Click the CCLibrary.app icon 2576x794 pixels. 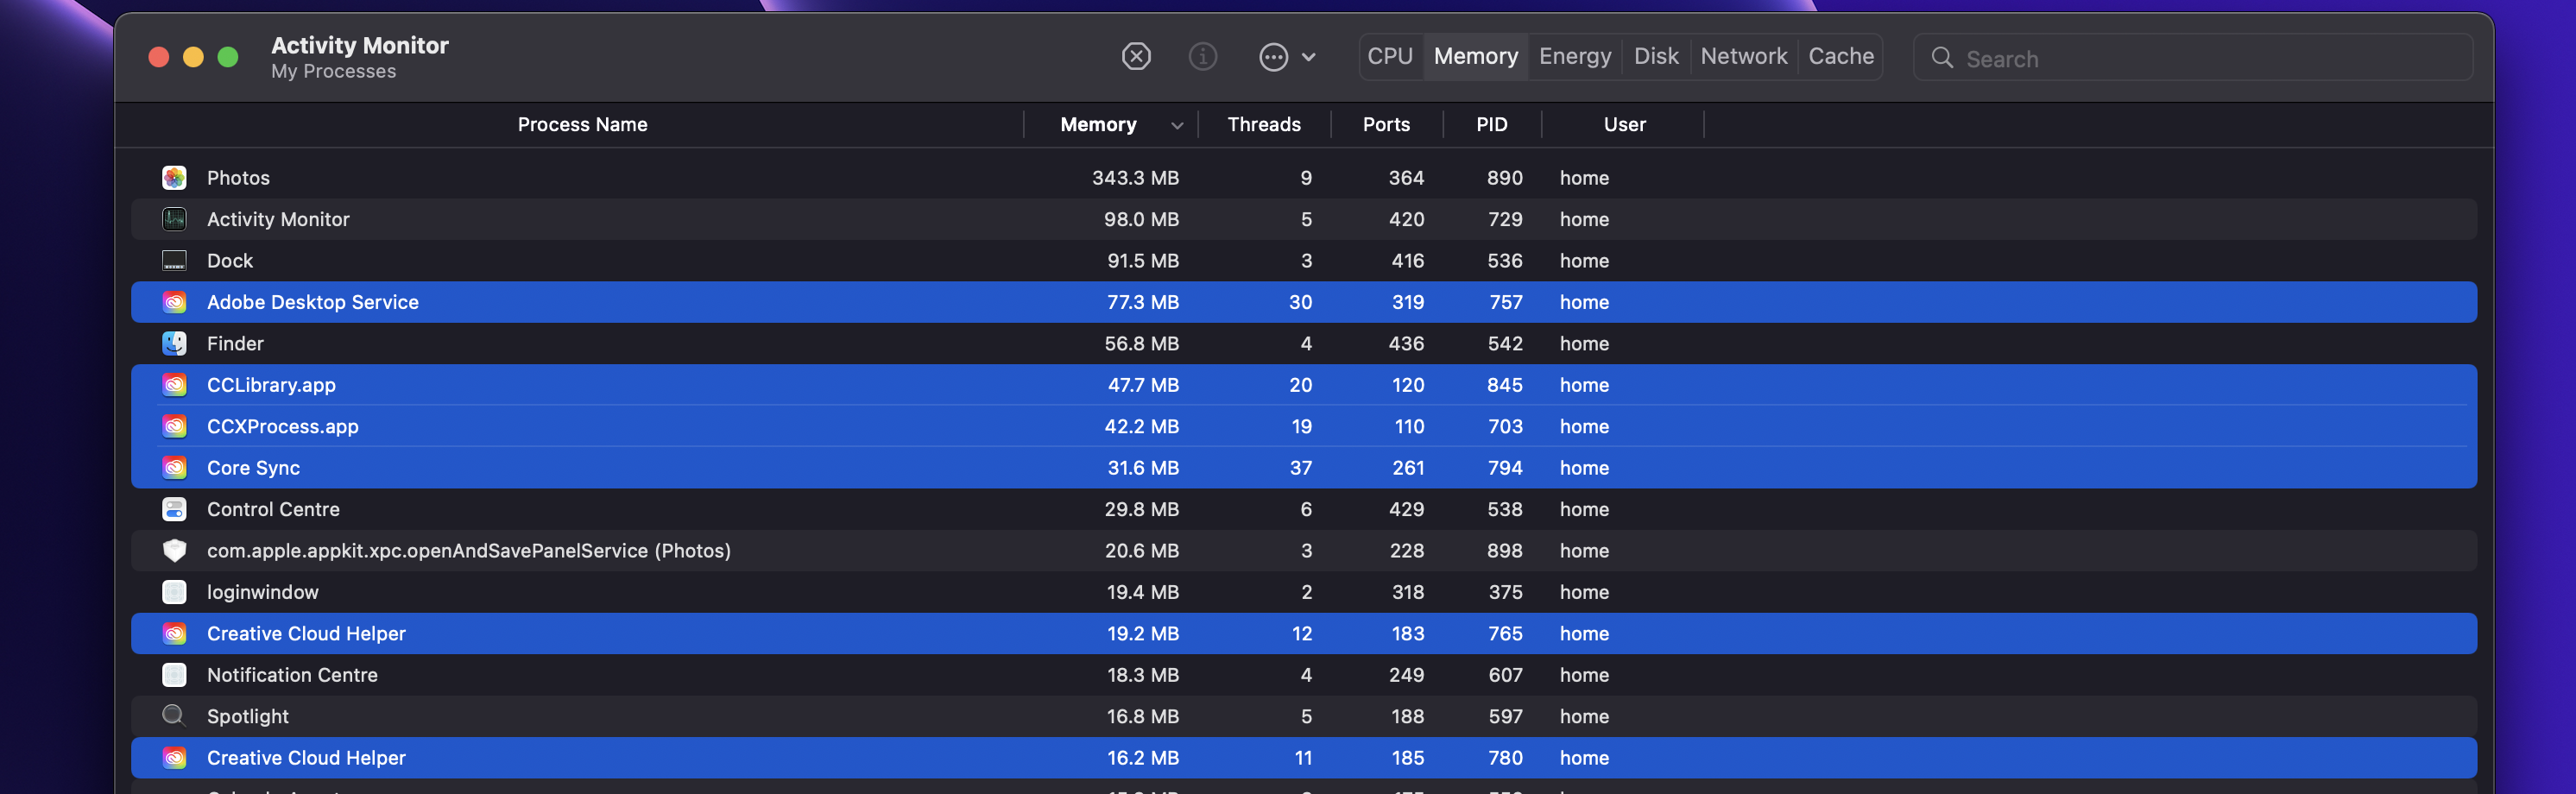[174, 385]
